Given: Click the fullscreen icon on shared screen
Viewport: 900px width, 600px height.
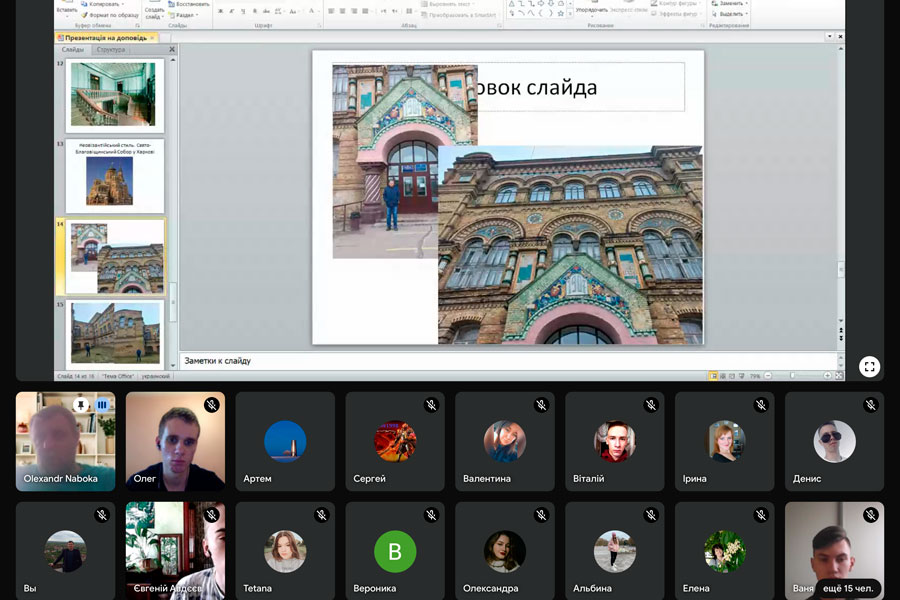Looking at the screenshot, I should coord(869,366).
